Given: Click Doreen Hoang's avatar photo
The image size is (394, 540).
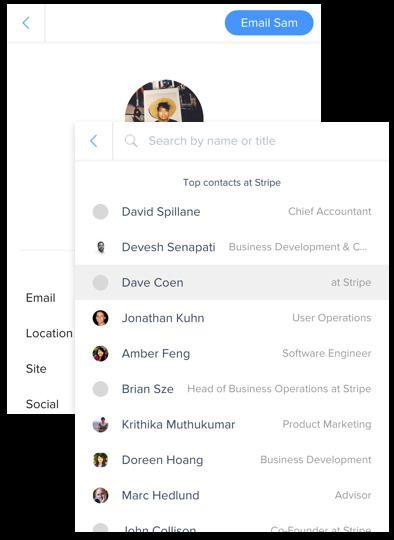Looking at the screenshot, I should pyautogui.click(x=101, y=460).
